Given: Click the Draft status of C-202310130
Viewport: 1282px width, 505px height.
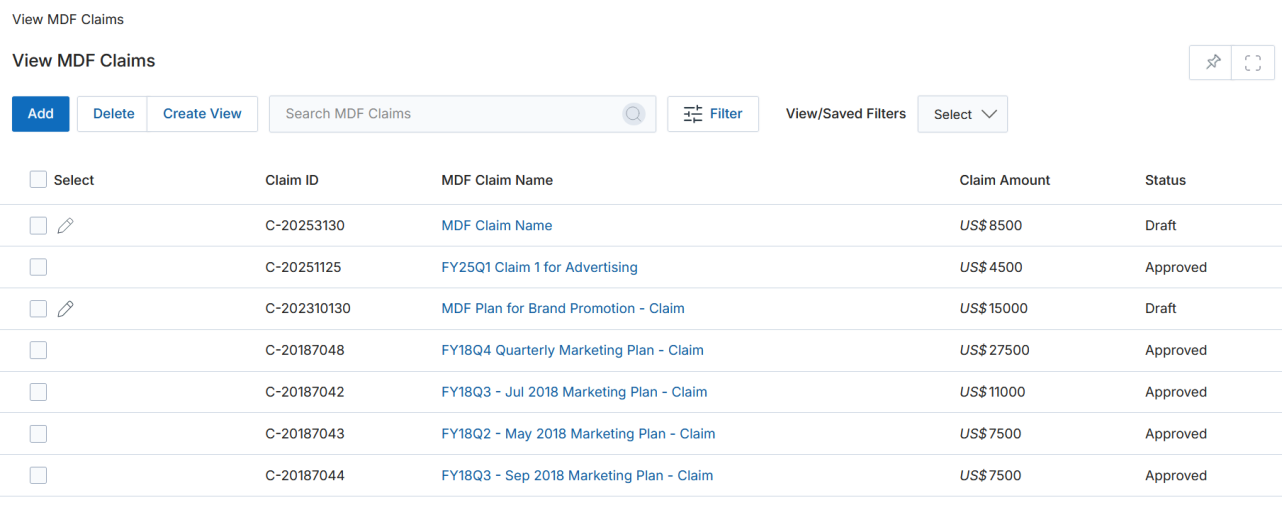Looking at the screenshot, I should coord(1161,309).
